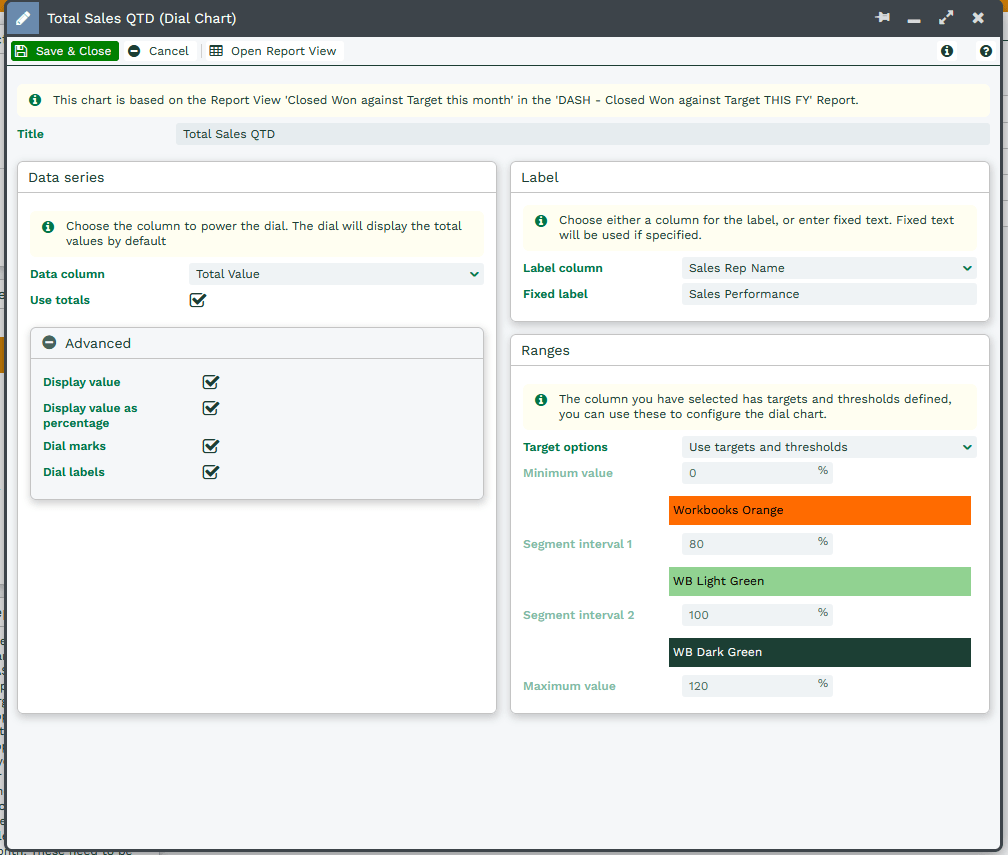Toggle the Display value checkbox

[210, 382]
